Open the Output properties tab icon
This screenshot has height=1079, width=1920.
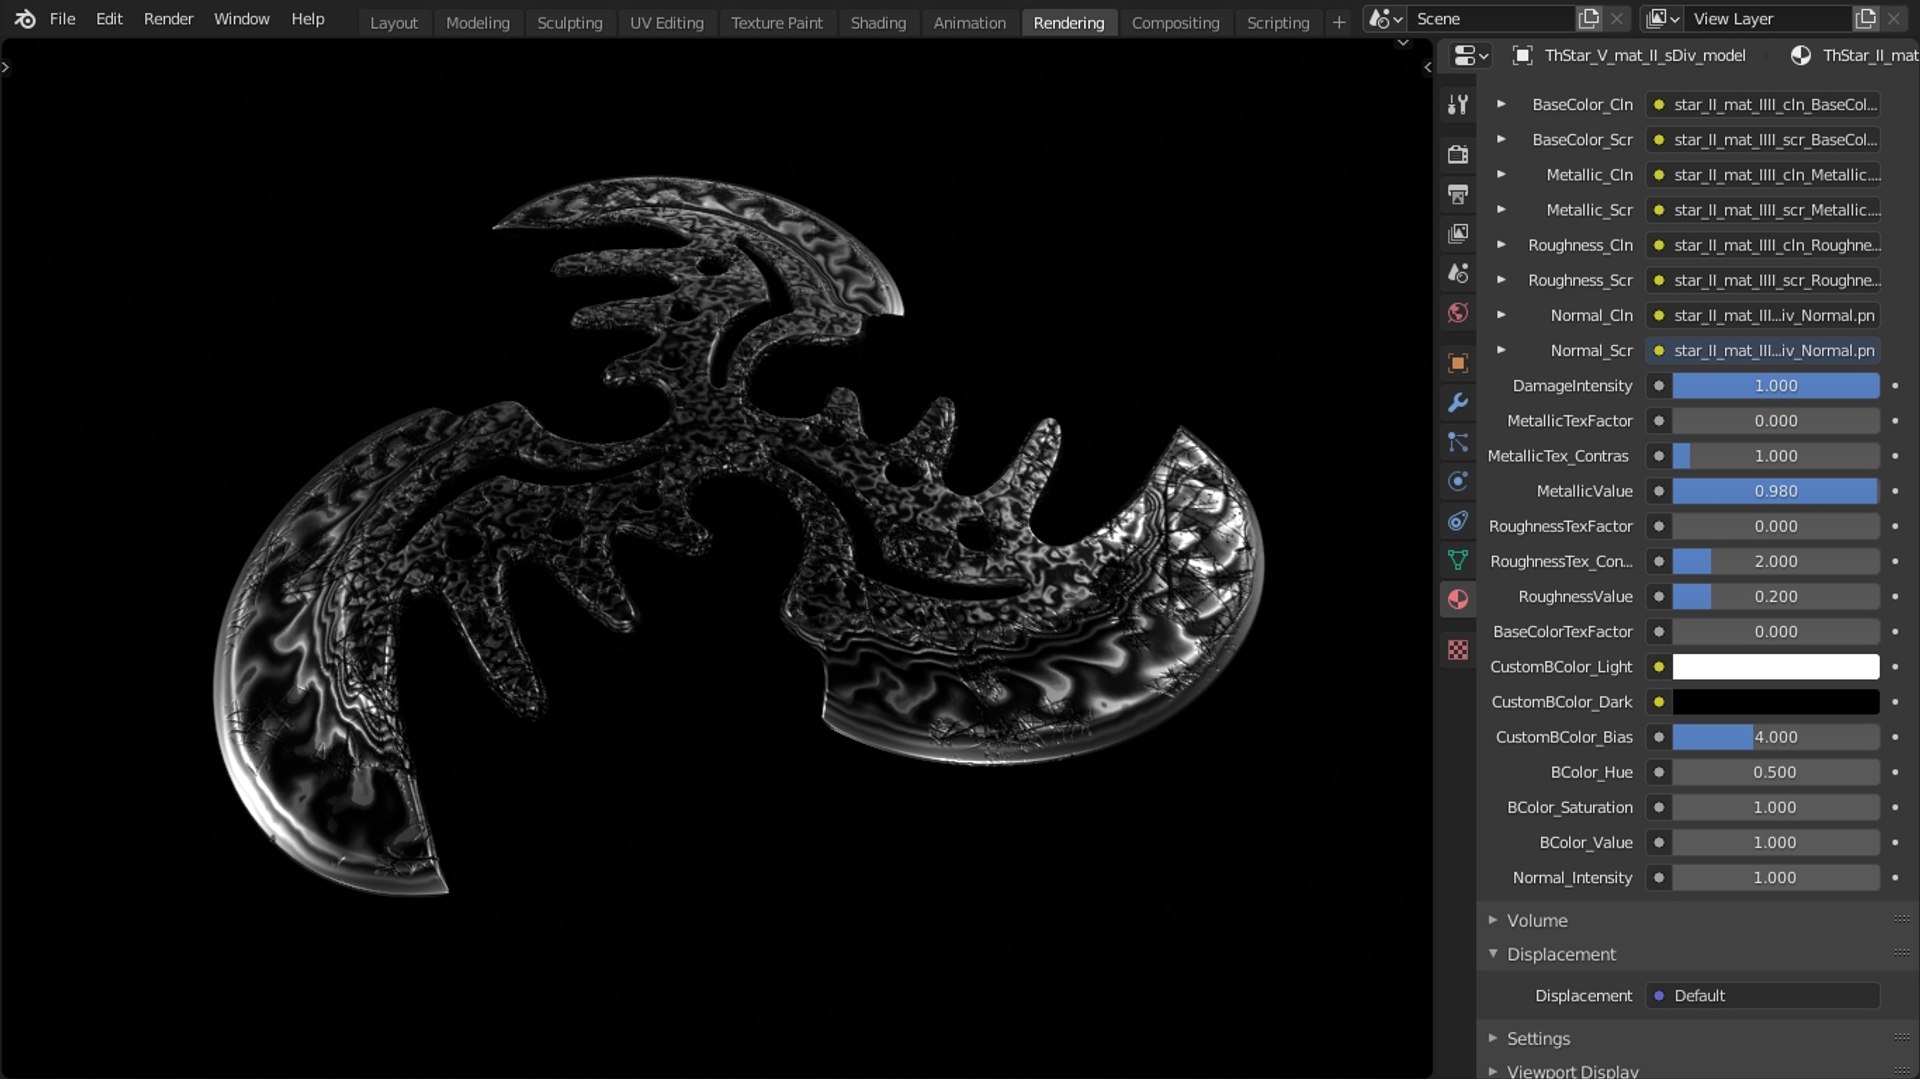pos(1458,194)
